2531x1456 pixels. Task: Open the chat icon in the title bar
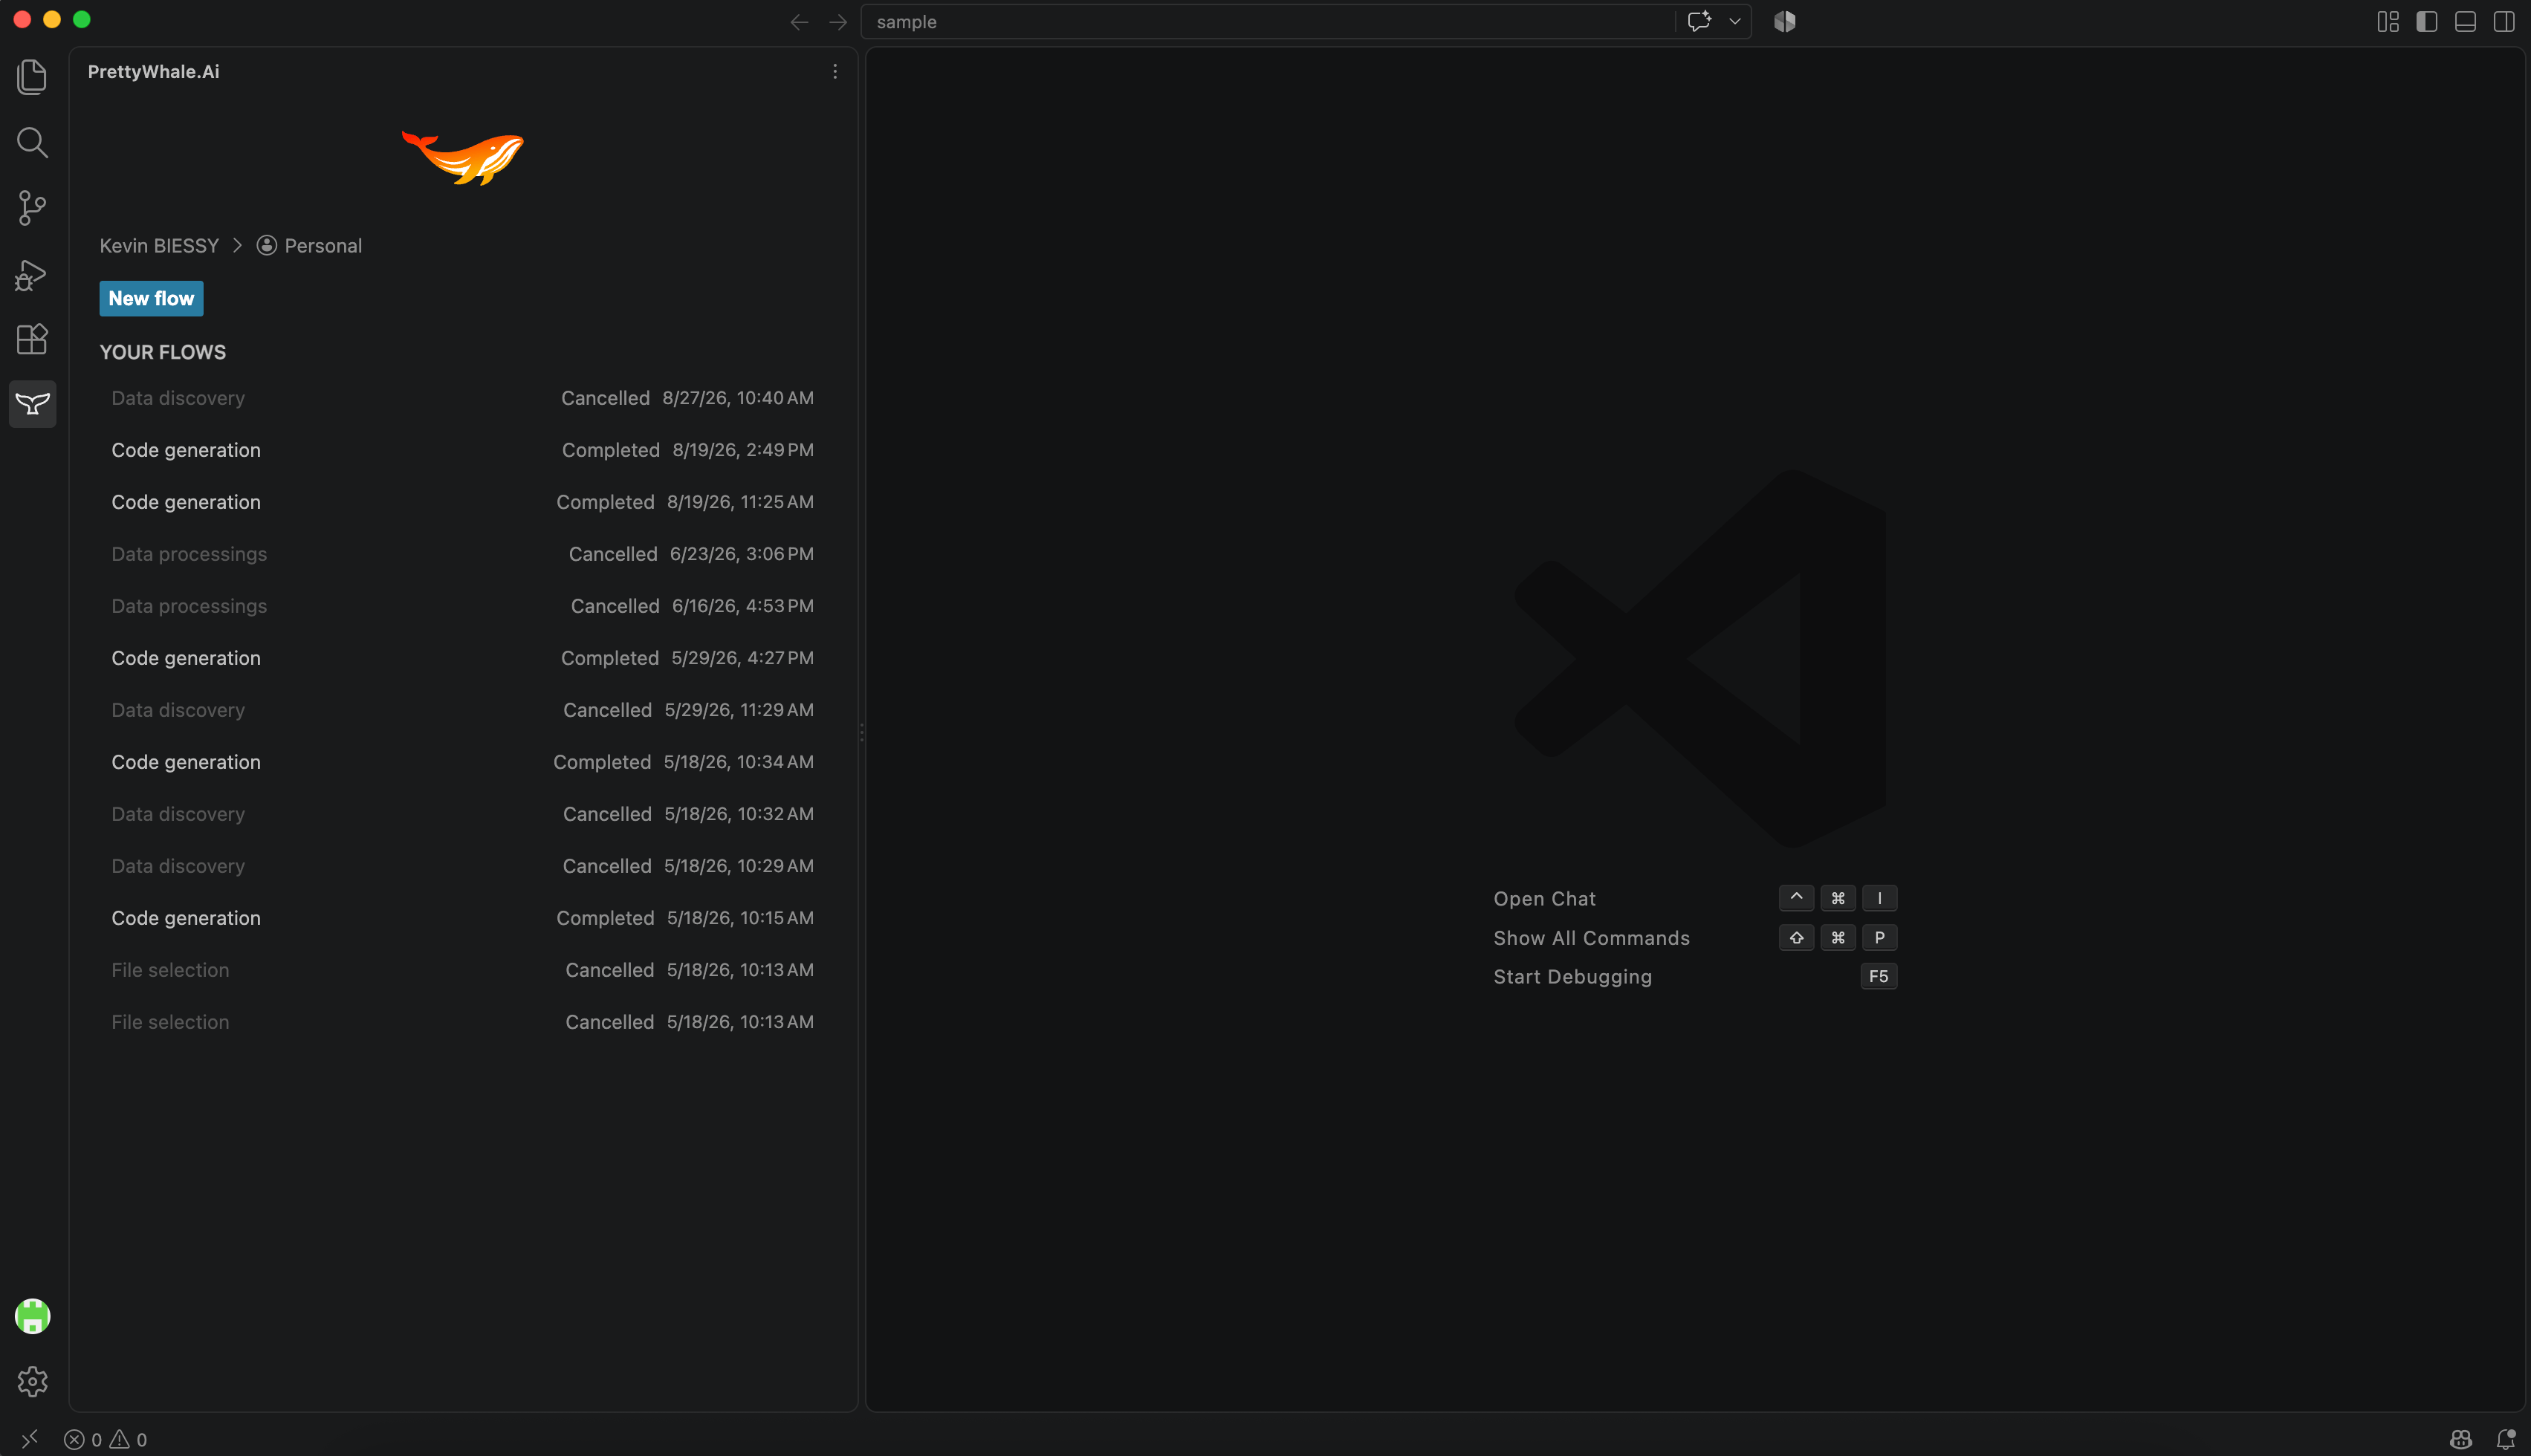click(x=1699, y=21)
